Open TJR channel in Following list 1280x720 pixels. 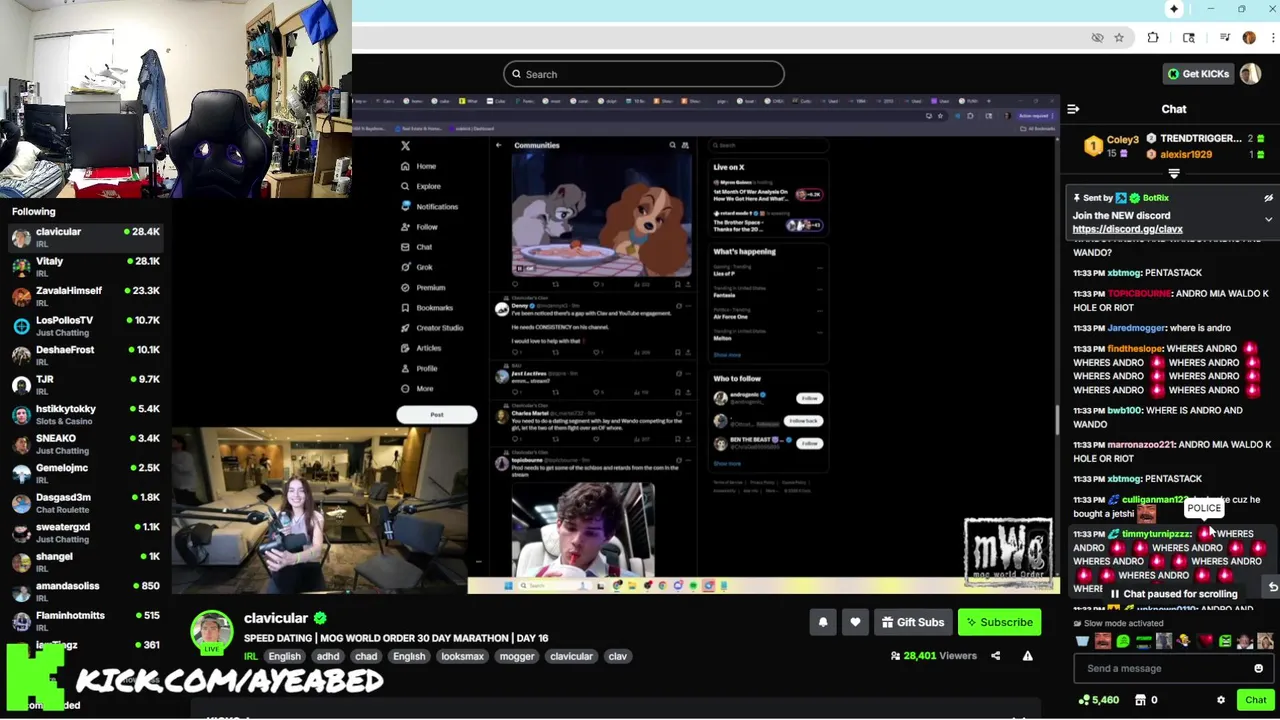tap(85, 385)
